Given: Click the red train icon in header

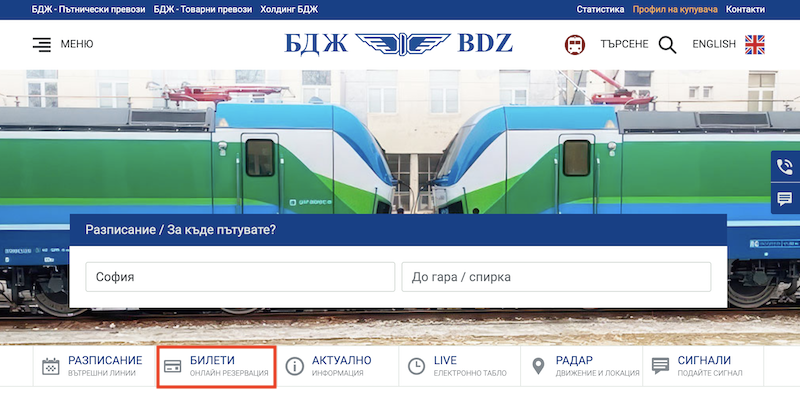Looking at the screenshot, I should point(574,44).
